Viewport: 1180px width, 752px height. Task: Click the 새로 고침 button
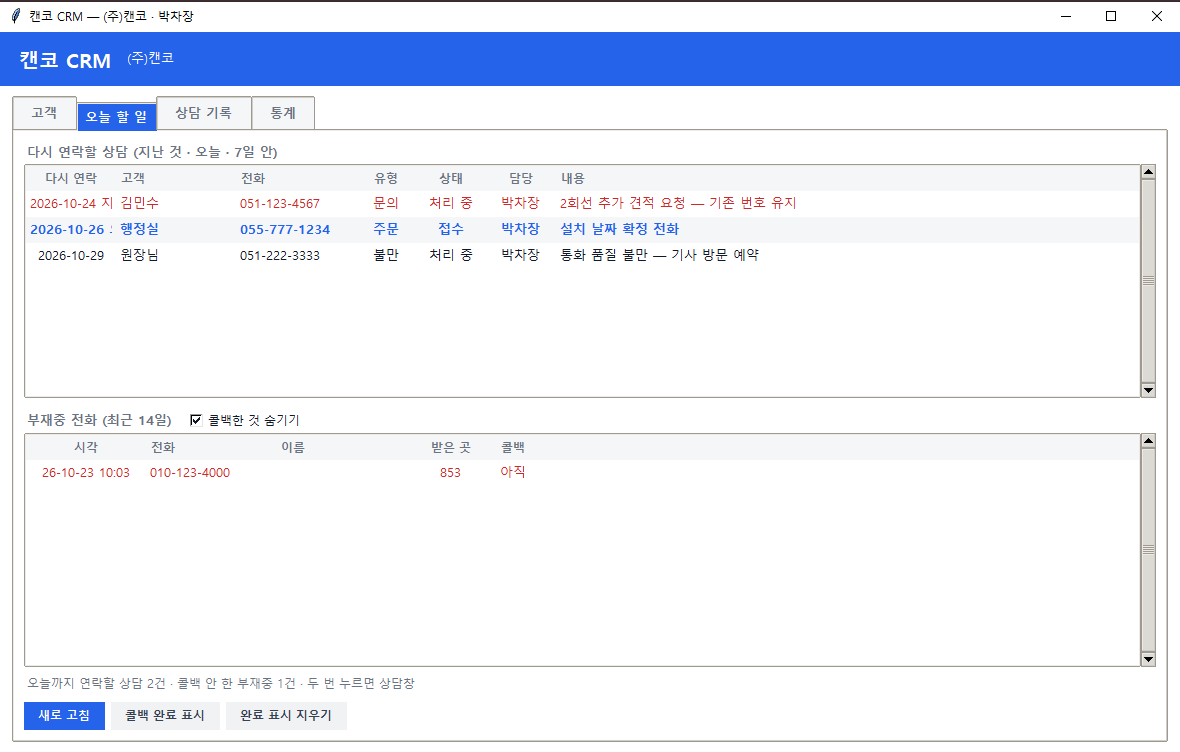click(x=64, y=715)
